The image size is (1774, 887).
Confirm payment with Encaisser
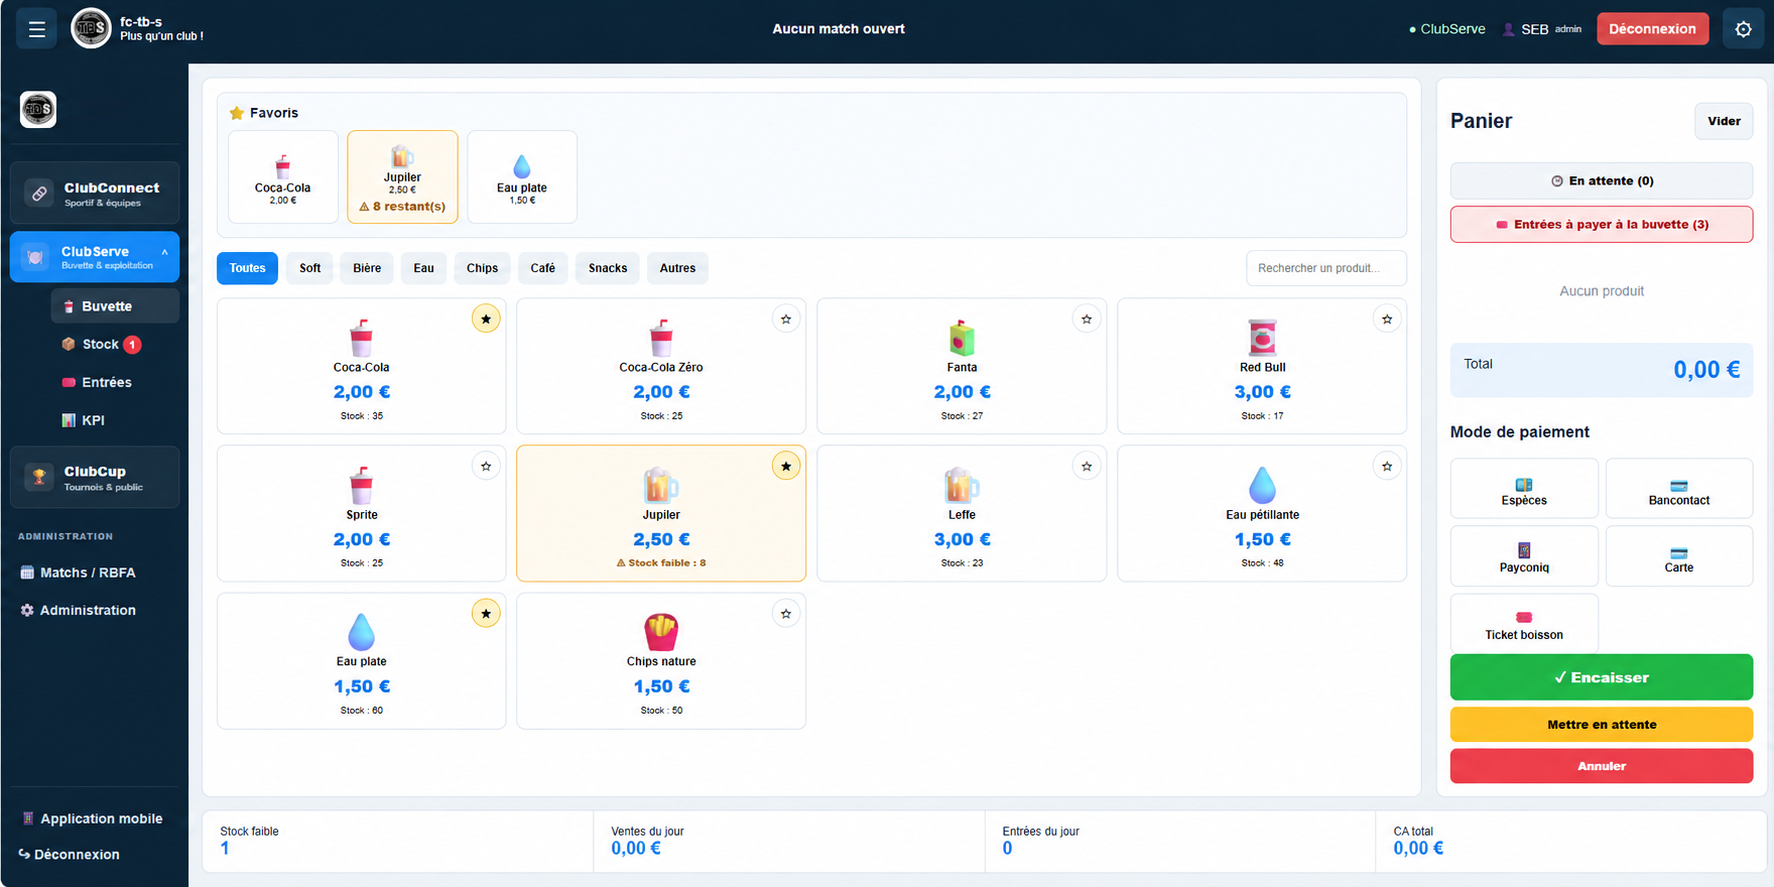coord(1601,677)
